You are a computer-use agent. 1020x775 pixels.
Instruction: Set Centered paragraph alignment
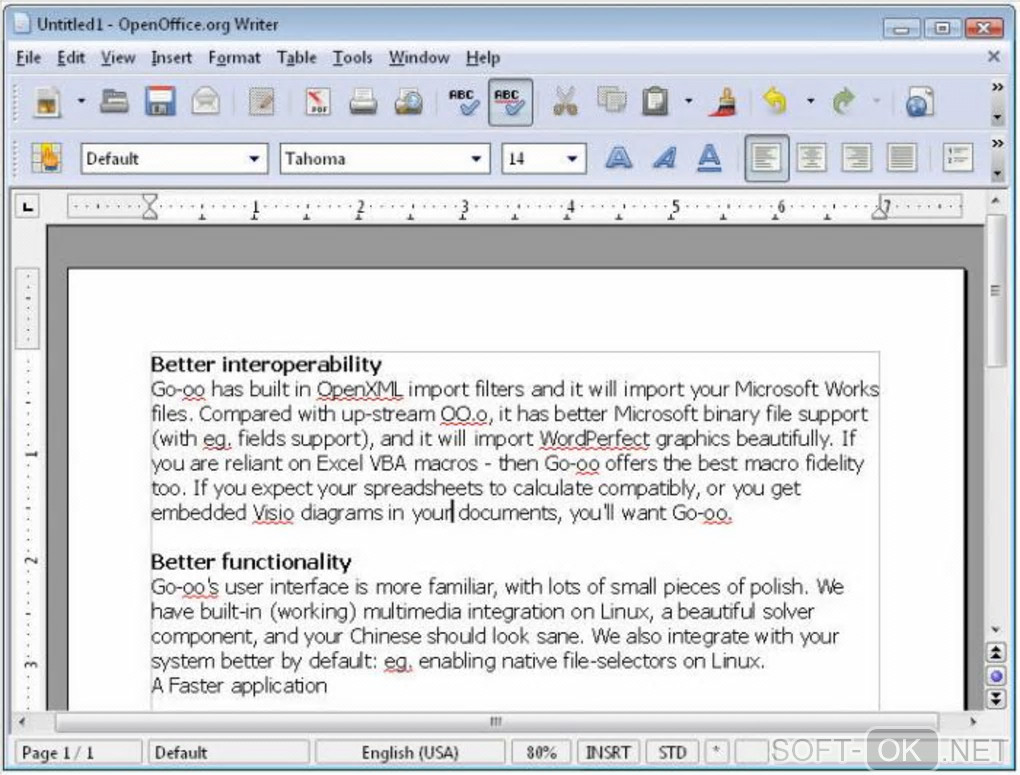click(x=812, y=158)
